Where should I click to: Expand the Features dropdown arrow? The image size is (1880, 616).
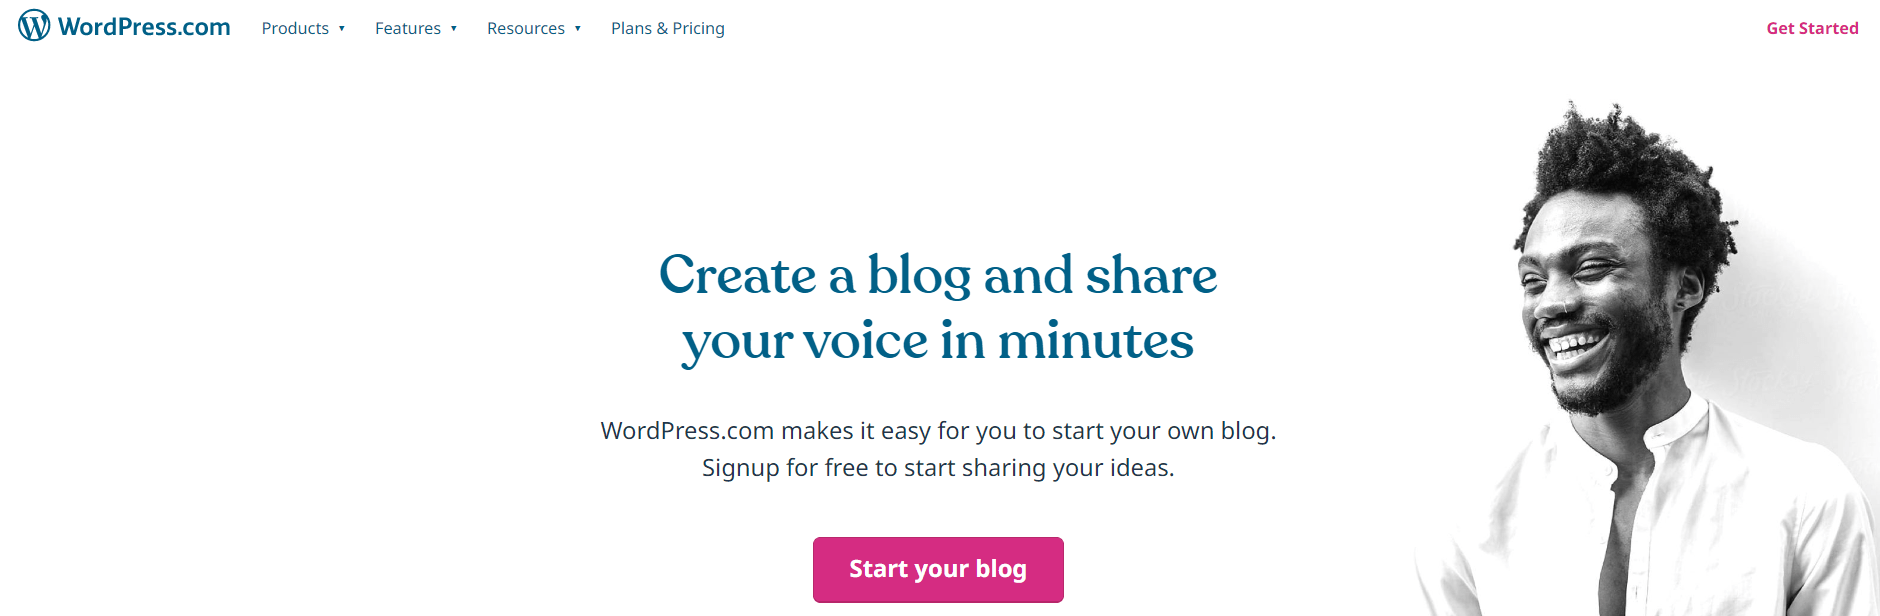(x=454, y=28)
